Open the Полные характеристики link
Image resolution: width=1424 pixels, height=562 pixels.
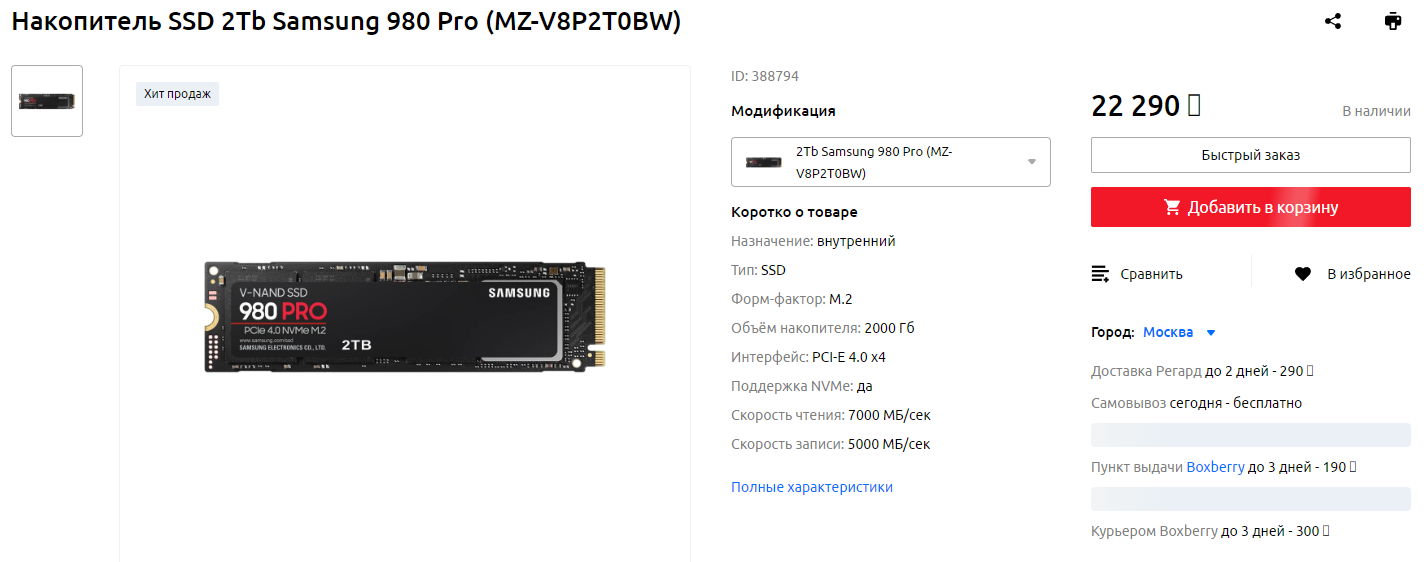812,487
